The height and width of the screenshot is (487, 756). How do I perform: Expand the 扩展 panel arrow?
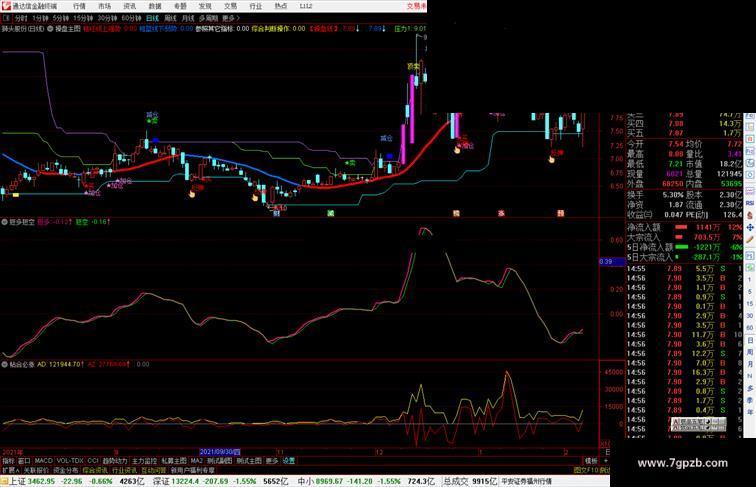pyautogui.click(x=10, y=470)
